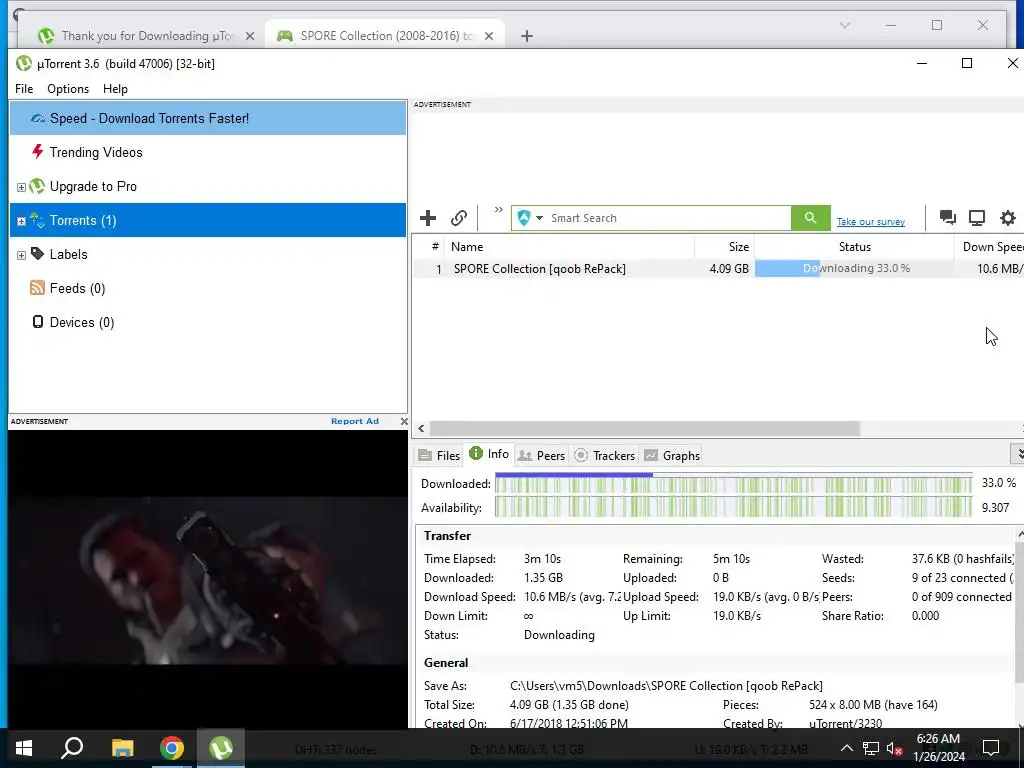Close the sidebar advertisement
This screenshot has width=1024, height=768.
pos(404,421)
